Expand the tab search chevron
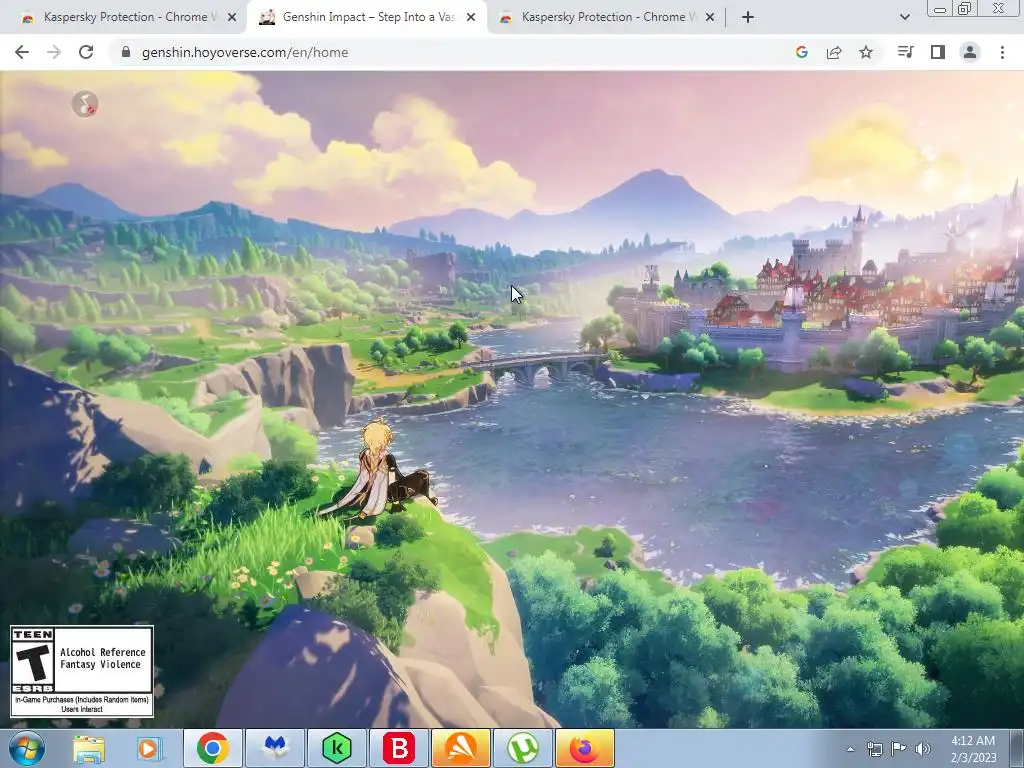Viewport: 1024px width, 768px height. point(904,17)
